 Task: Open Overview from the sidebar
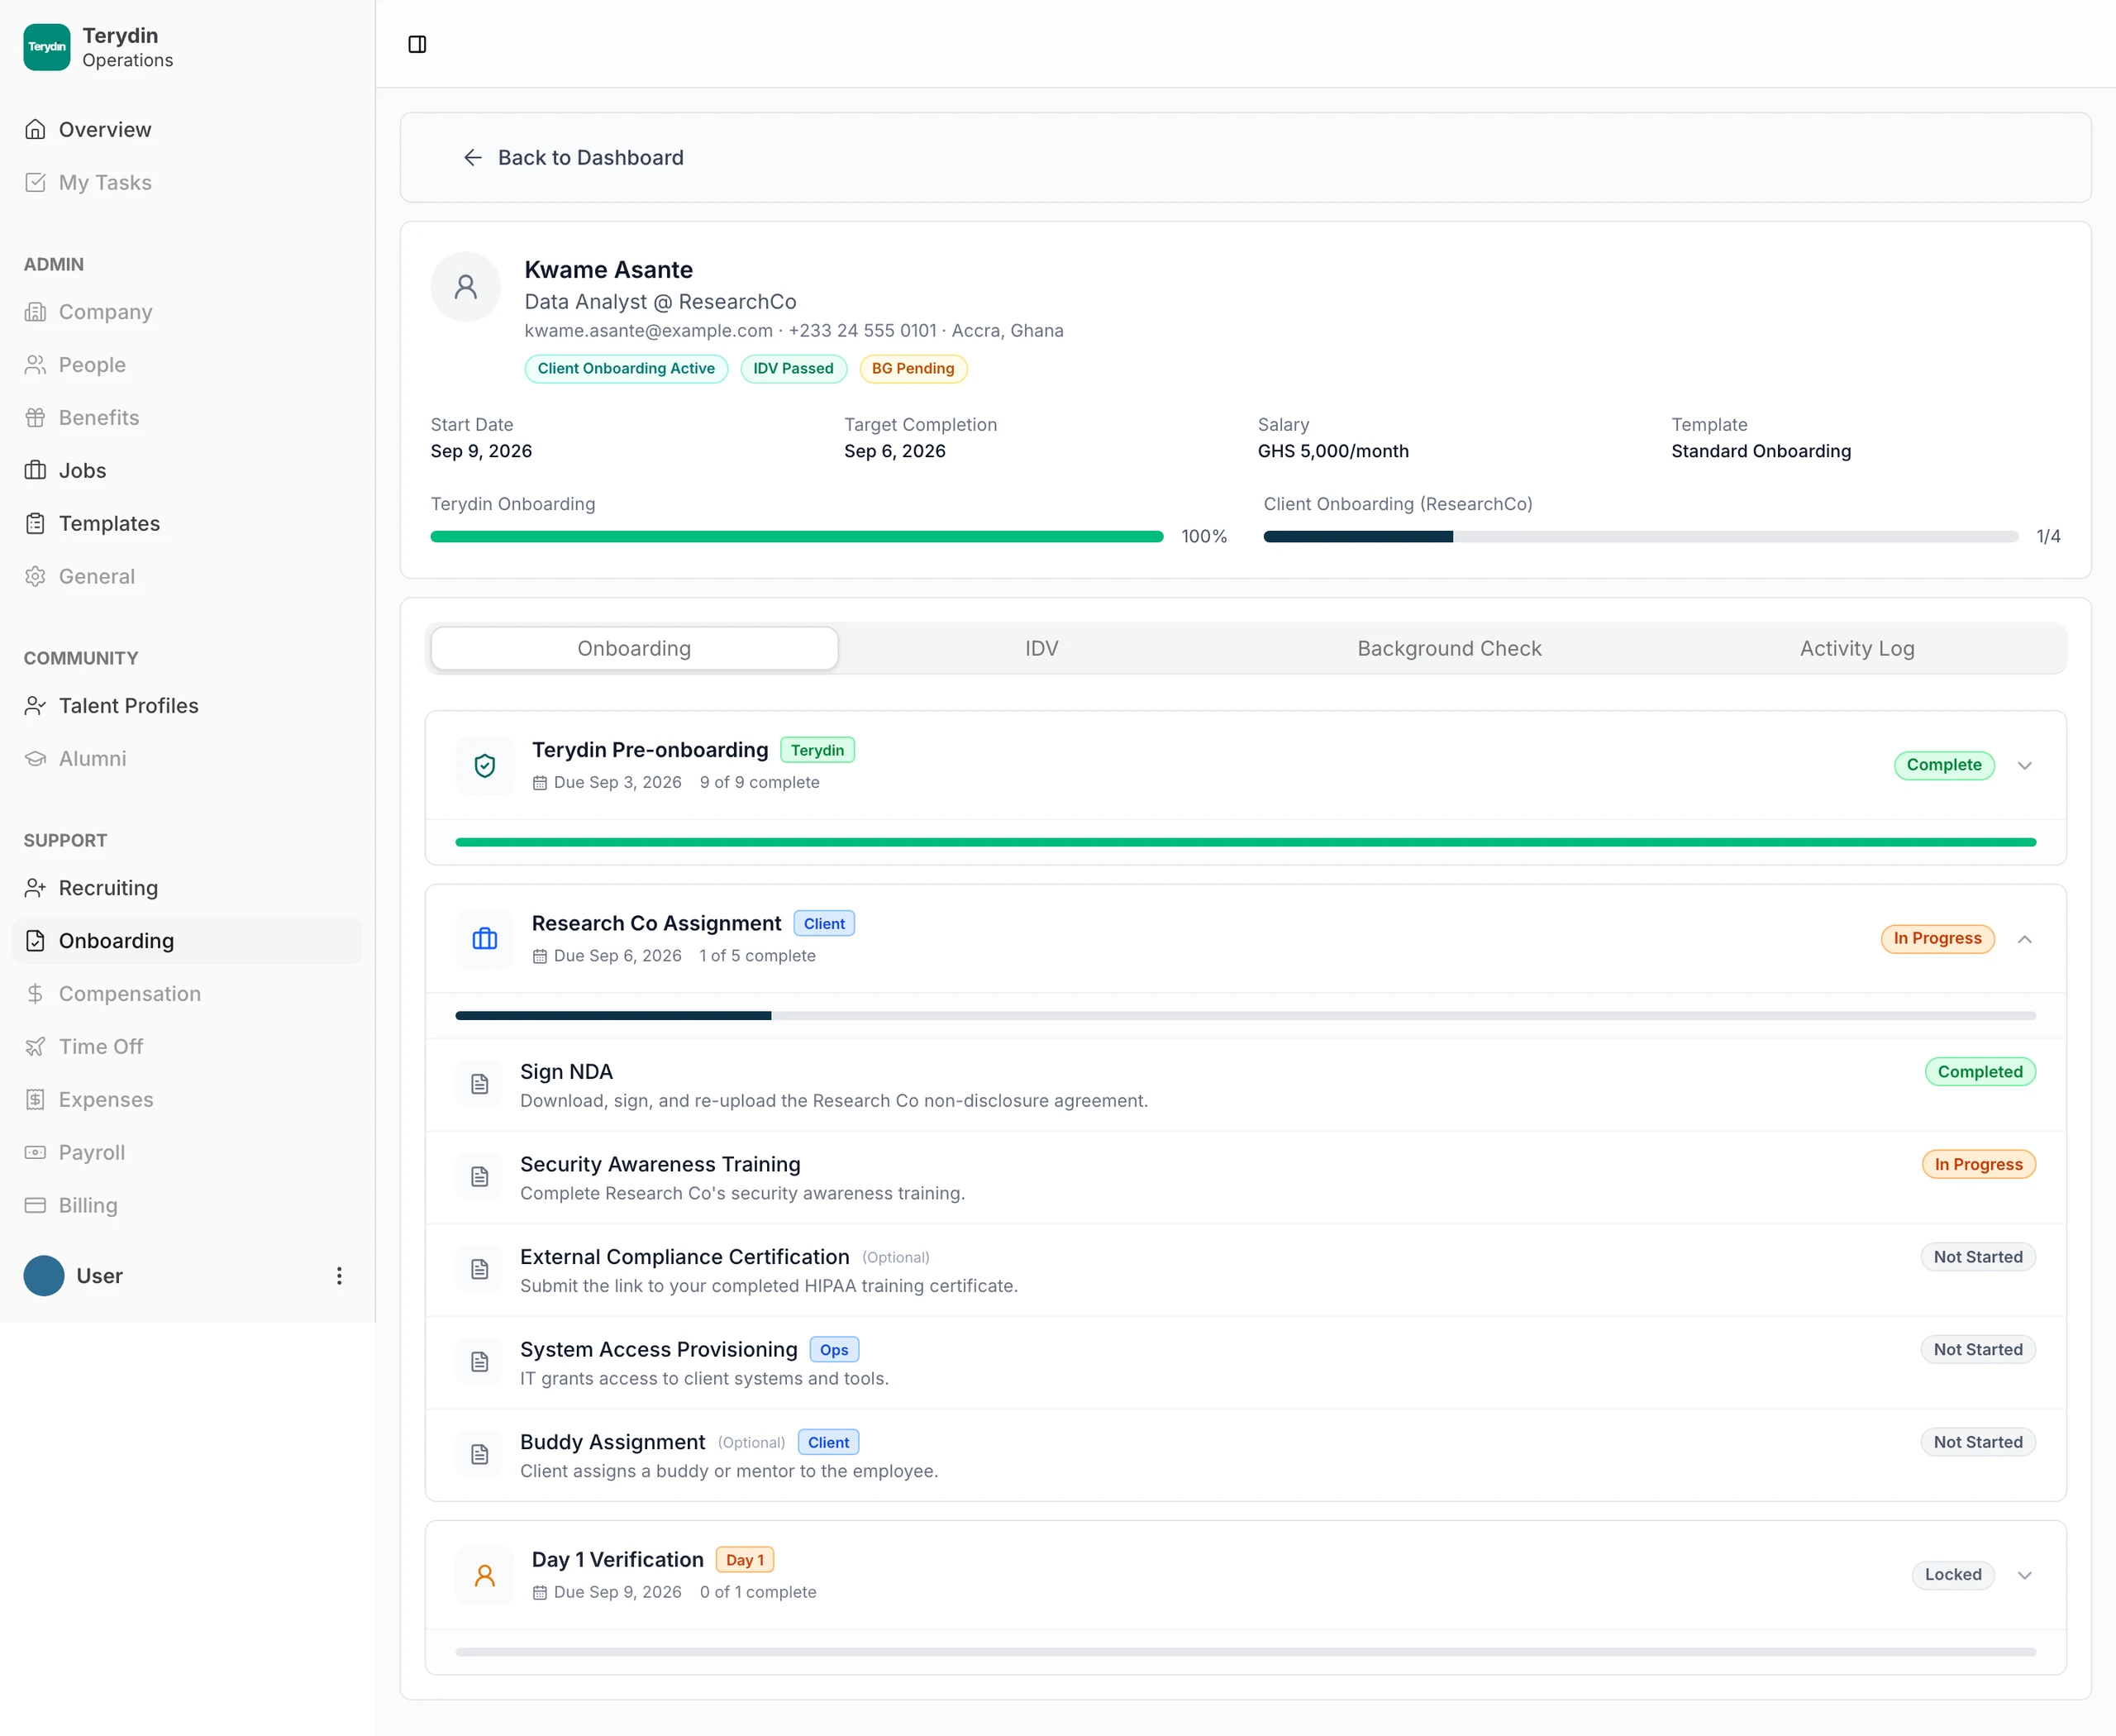click(187, 129)
